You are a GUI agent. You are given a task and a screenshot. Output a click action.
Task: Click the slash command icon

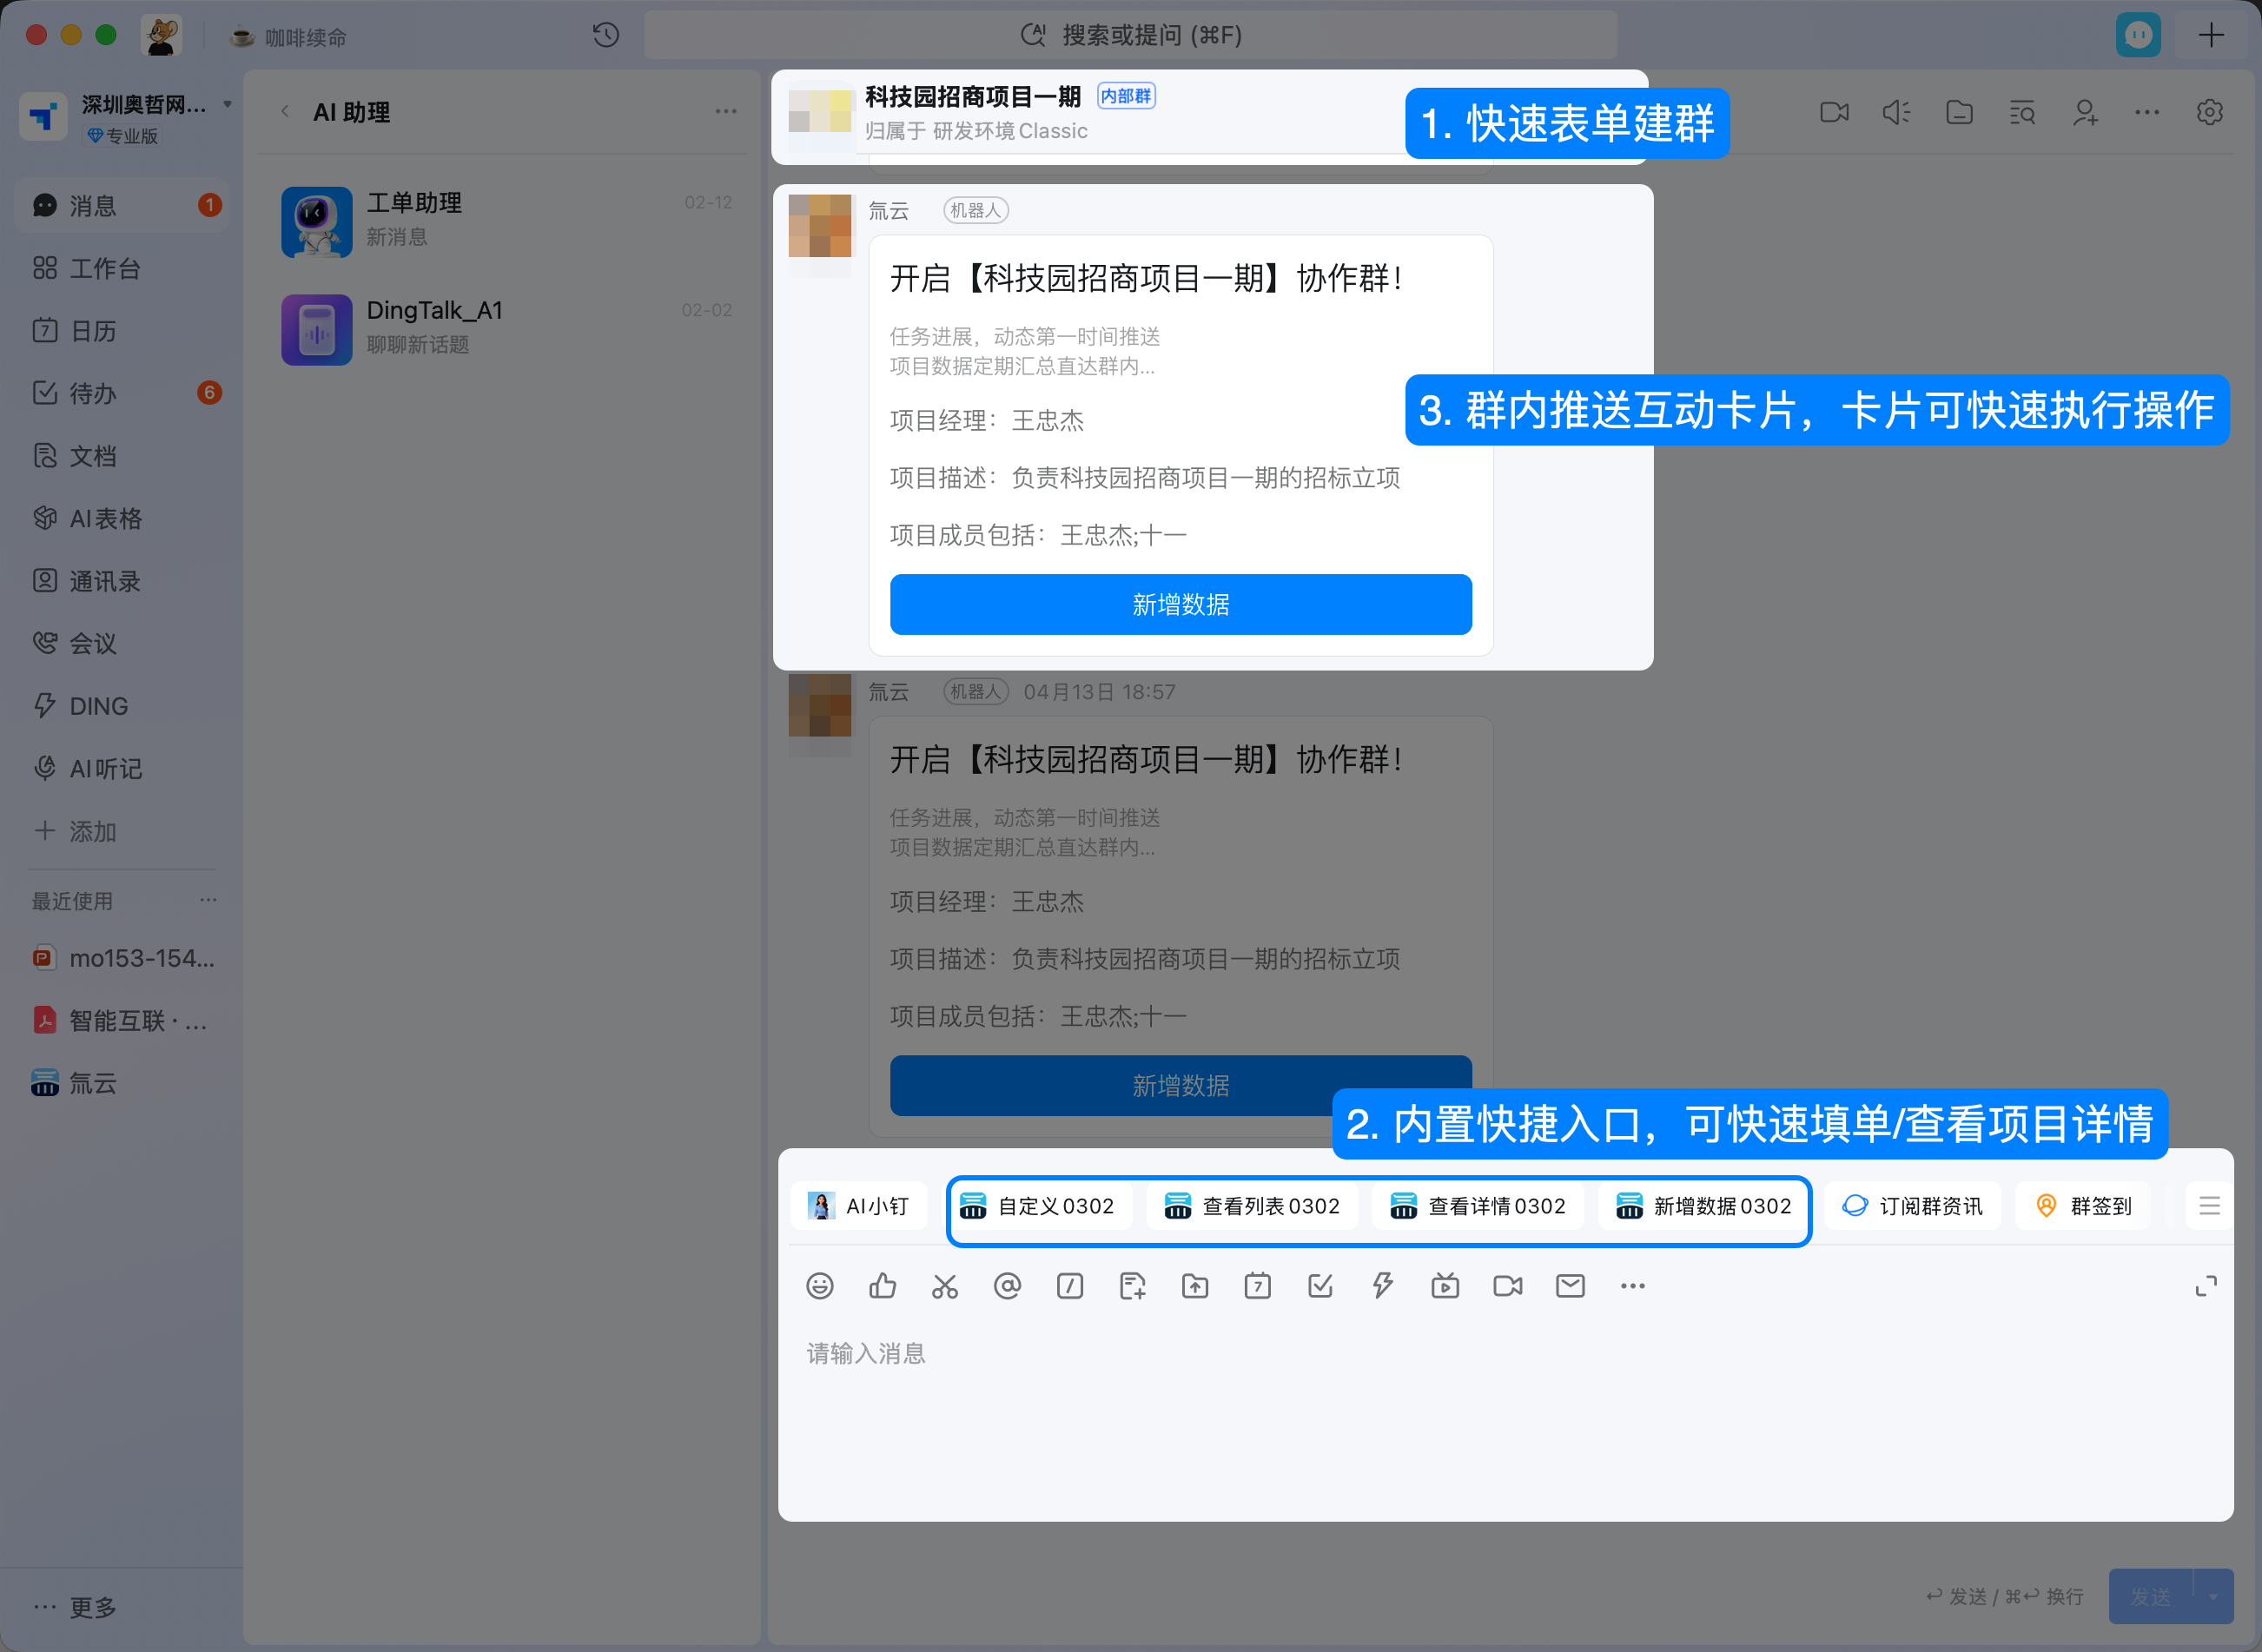click(1070, 1286)
